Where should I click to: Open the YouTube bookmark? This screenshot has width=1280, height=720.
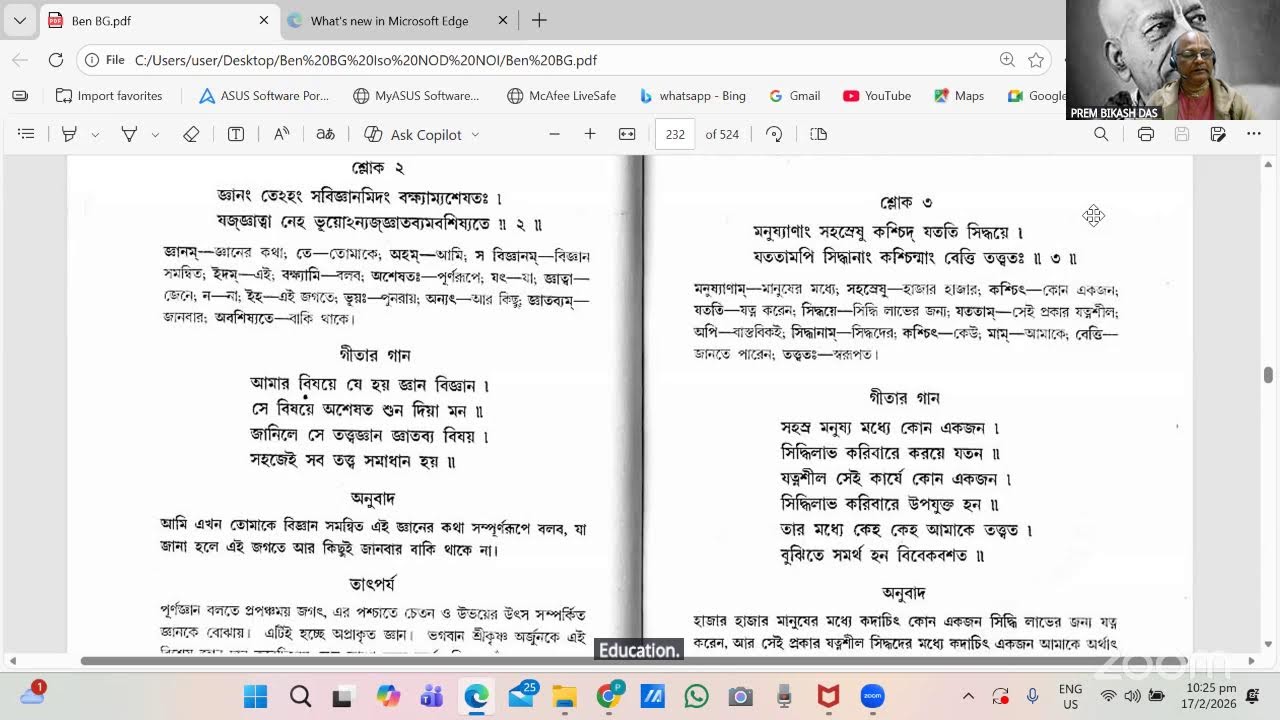tap(877, 96)
